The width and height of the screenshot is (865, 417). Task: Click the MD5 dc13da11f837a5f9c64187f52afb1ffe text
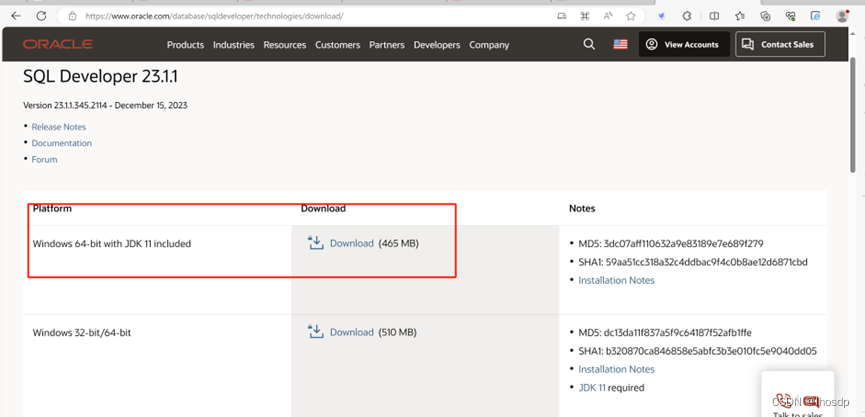[665, 333]
